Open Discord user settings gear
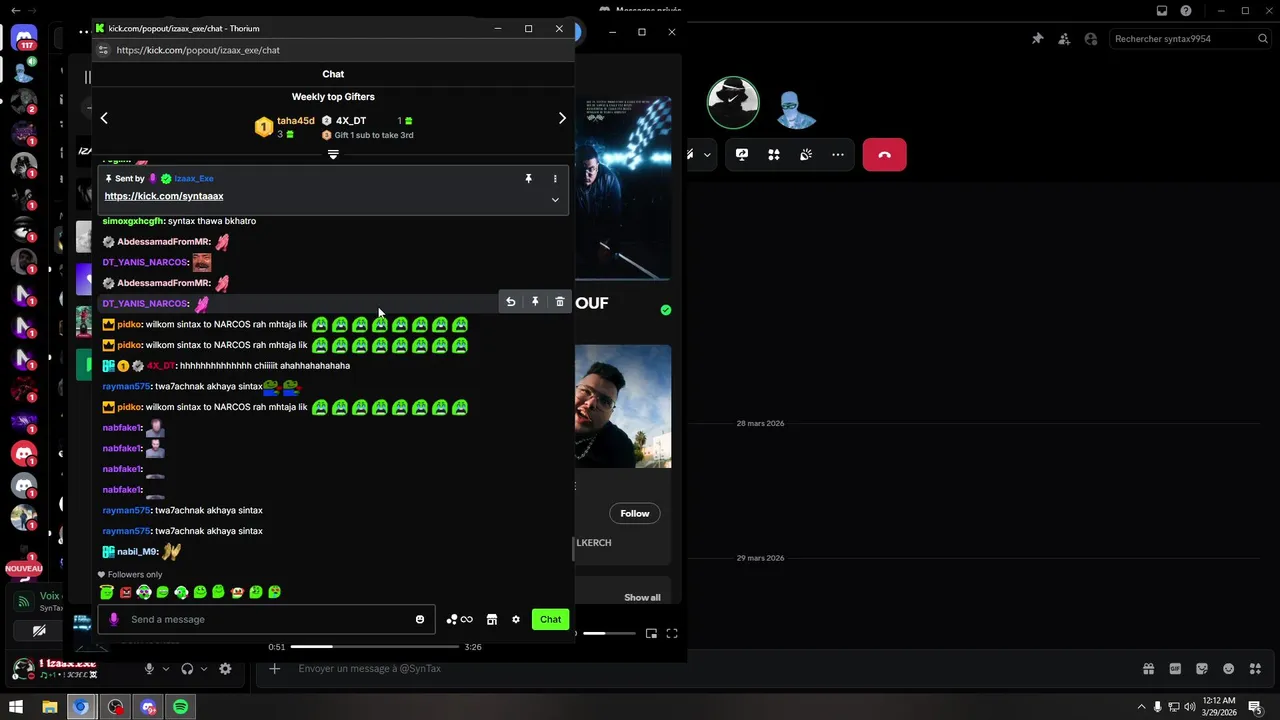The height and width of the screenshot is (720, 1280). tap(225, 669)
